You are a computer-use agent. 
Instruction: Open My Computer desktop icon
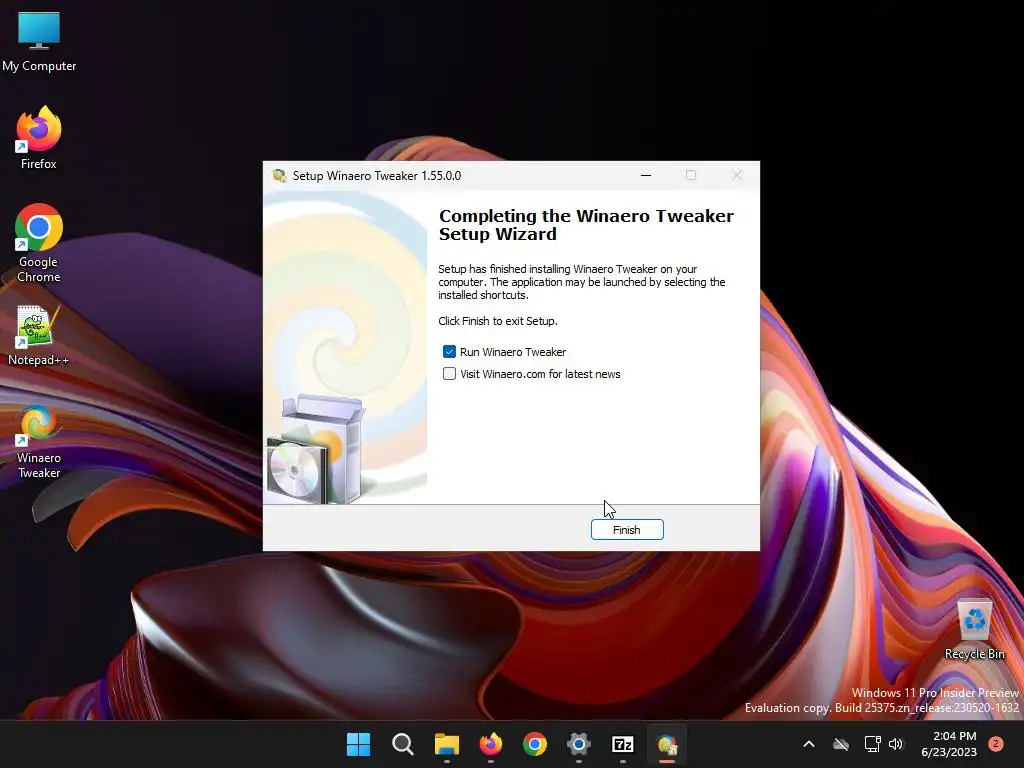point(39,42)
